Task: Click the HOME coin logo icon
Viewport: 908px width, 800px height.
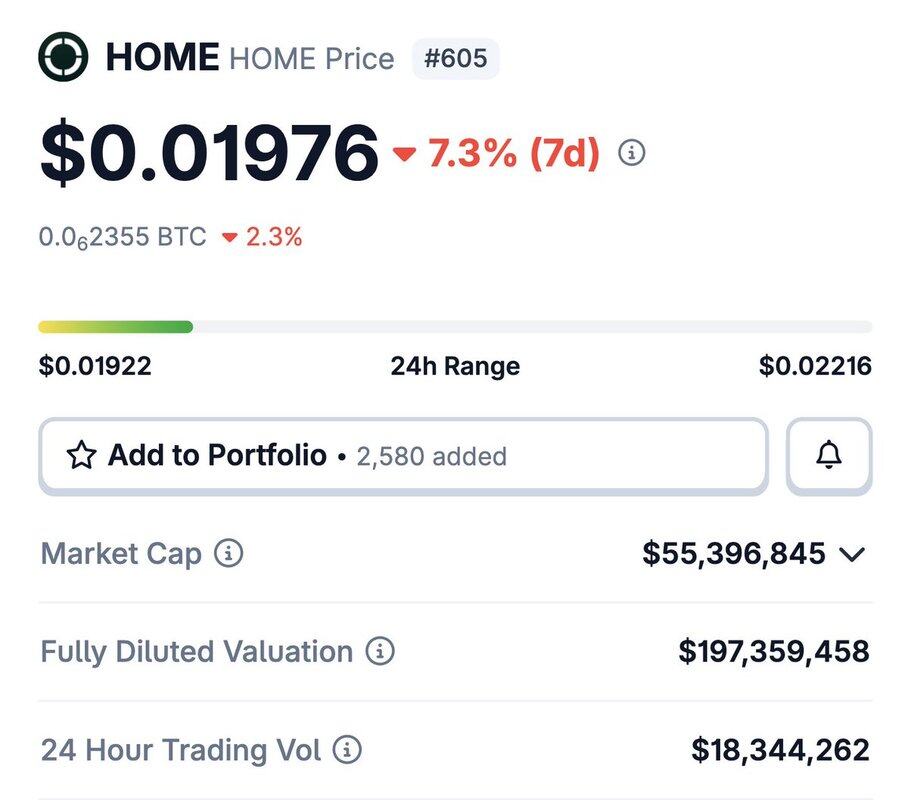Action: (x=63, y=57)
